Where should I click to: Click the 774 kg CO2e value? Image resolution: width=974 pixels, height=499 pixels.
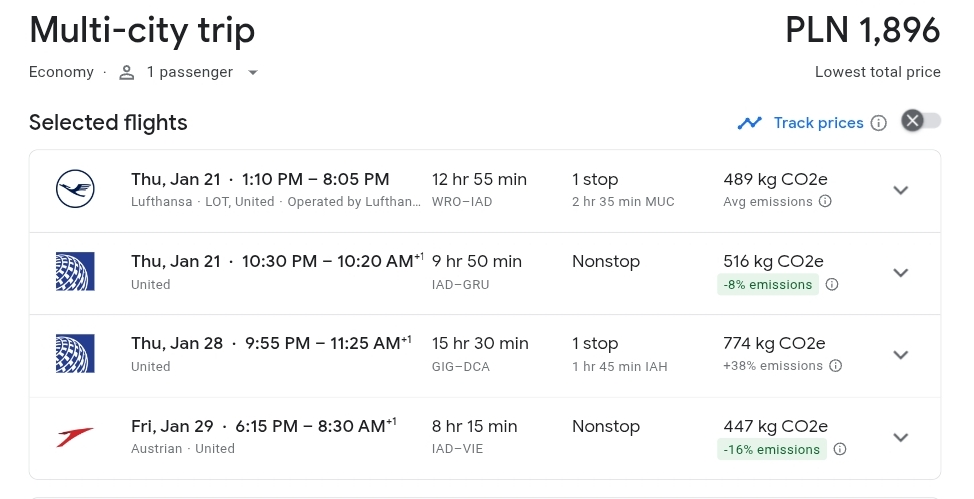[x=774, y=344]
